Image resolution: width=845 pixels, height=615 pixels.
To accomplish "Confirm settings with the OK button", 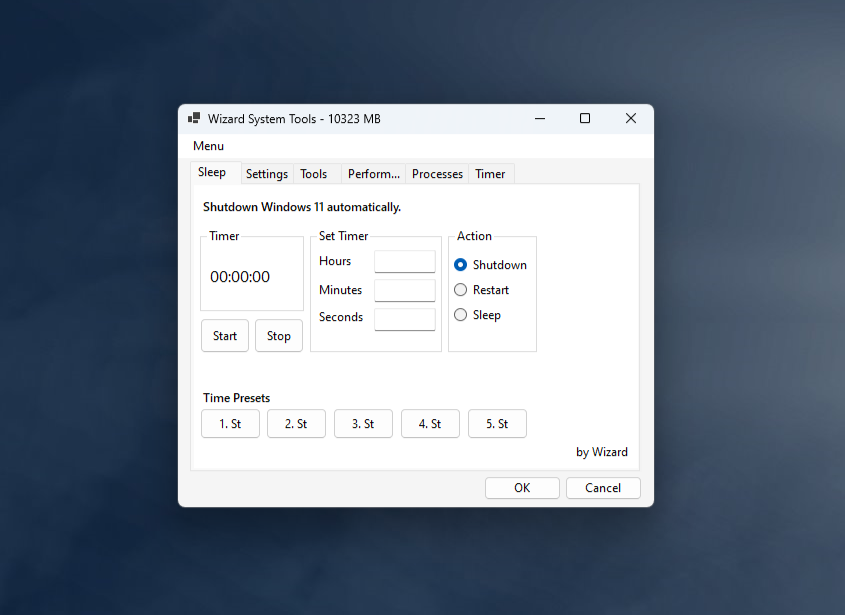I will (x=521, y=487).
